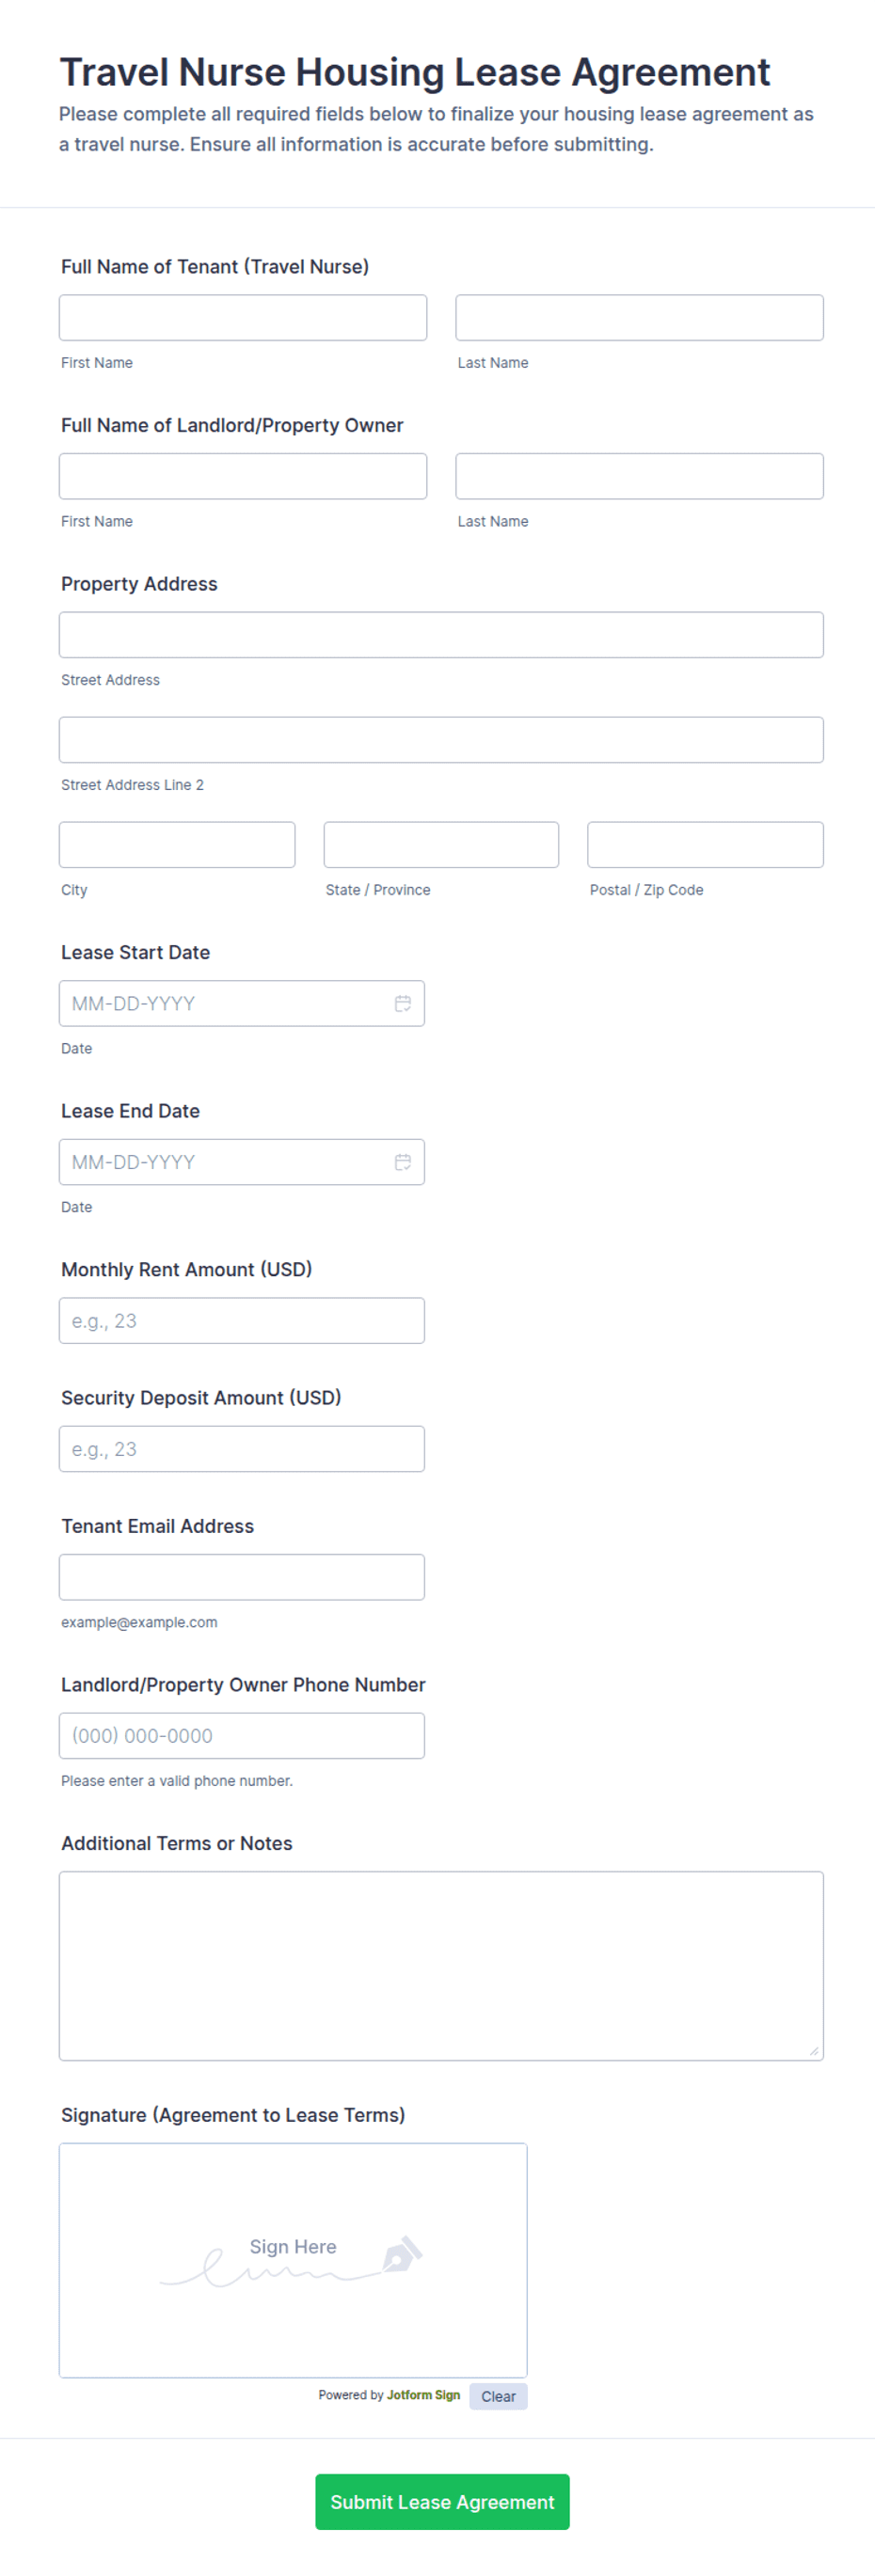
Task: Click the Jotform Sign link
Action: point(423,2395)
